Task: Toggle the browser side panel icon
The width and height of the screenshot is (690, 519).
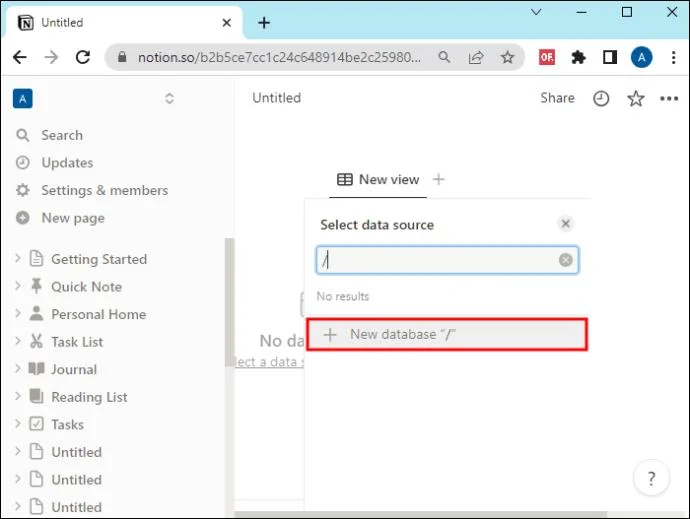Action: click(609, 57)
